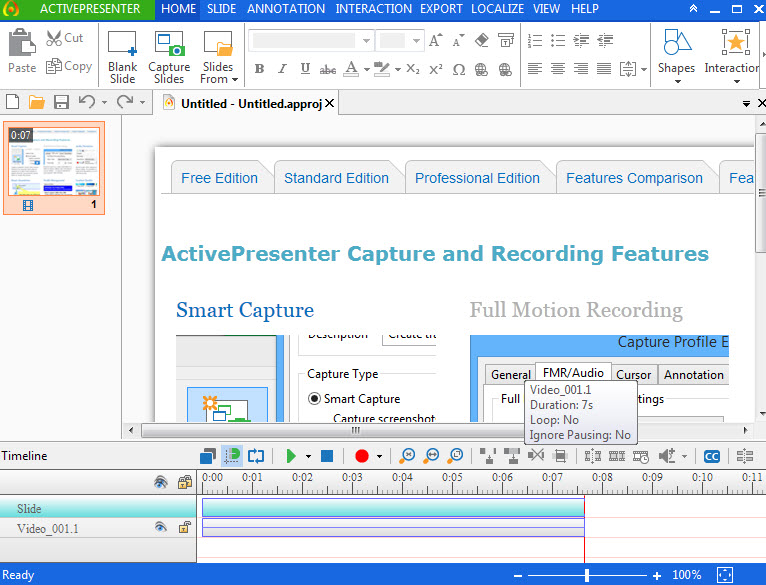Justify the paragraph text
Viewport: 766px width, 585px height.
pos(604,68)
